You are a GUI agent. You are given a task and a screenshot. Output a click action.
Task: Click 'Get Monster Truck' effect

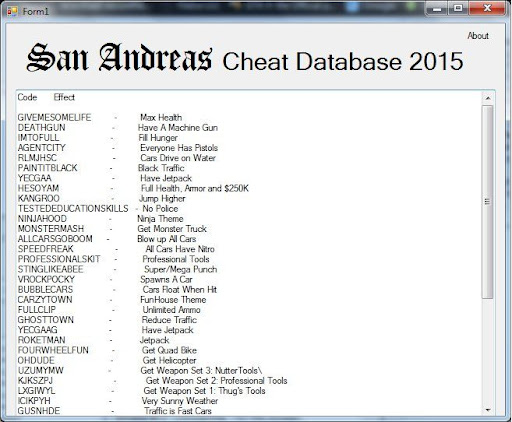[172, 229]
